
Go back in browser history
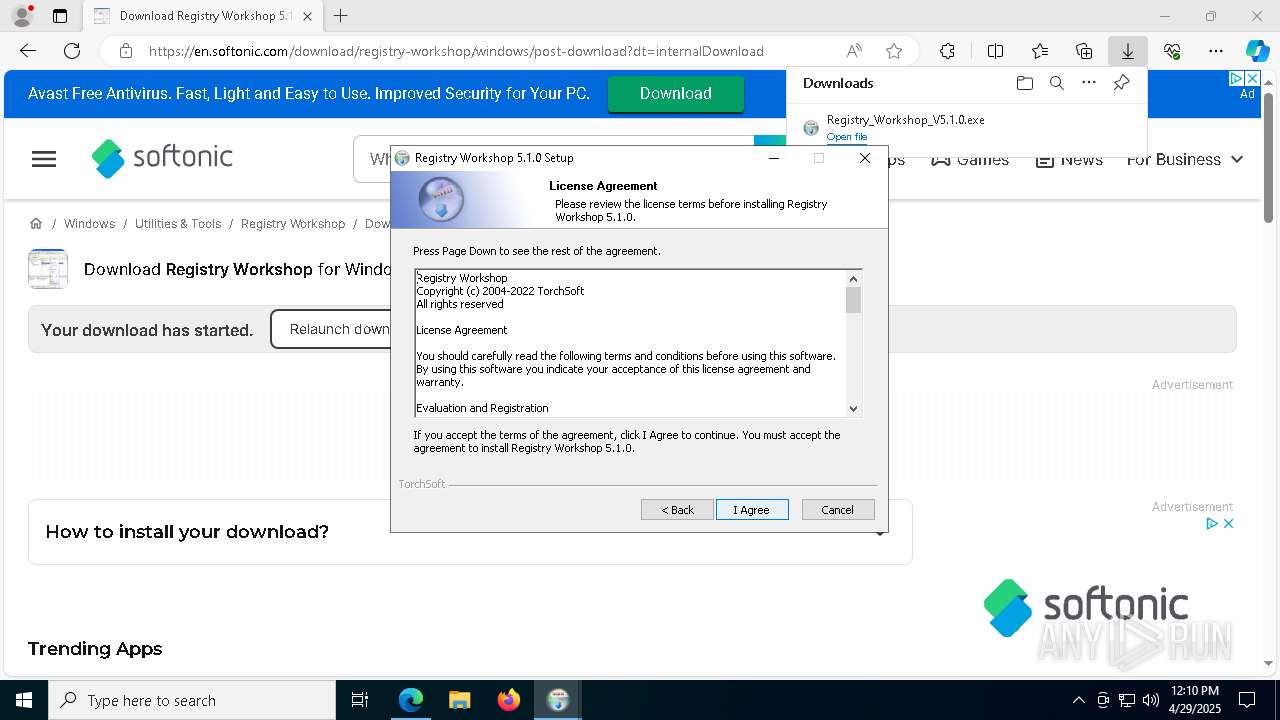28,51
